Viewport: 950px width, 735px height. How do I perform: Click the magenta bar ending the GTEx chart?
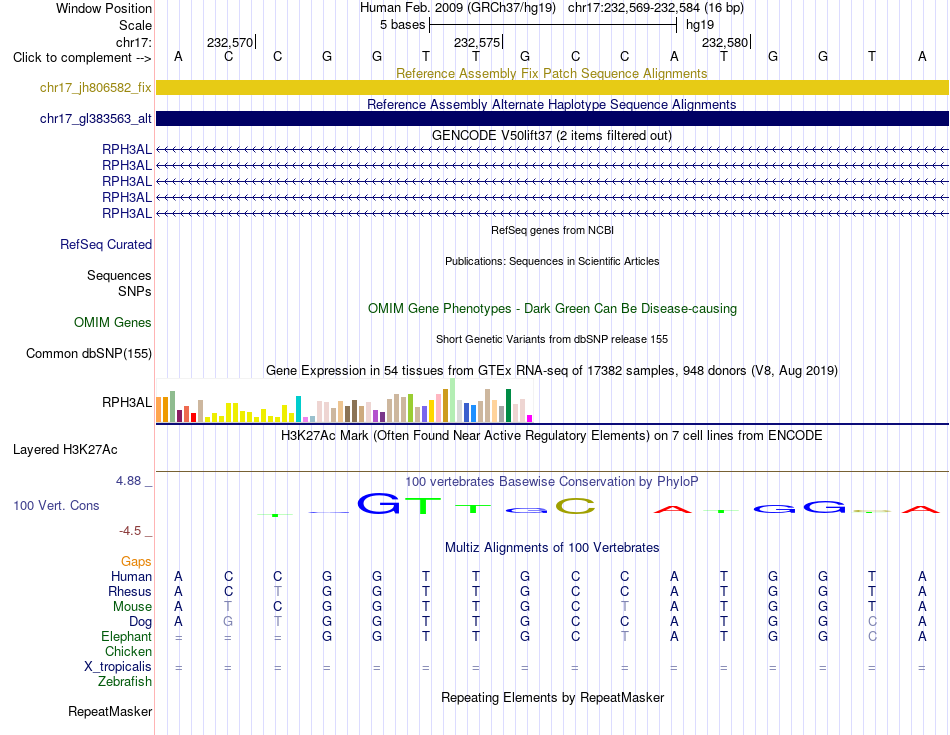tap(530, 418)
